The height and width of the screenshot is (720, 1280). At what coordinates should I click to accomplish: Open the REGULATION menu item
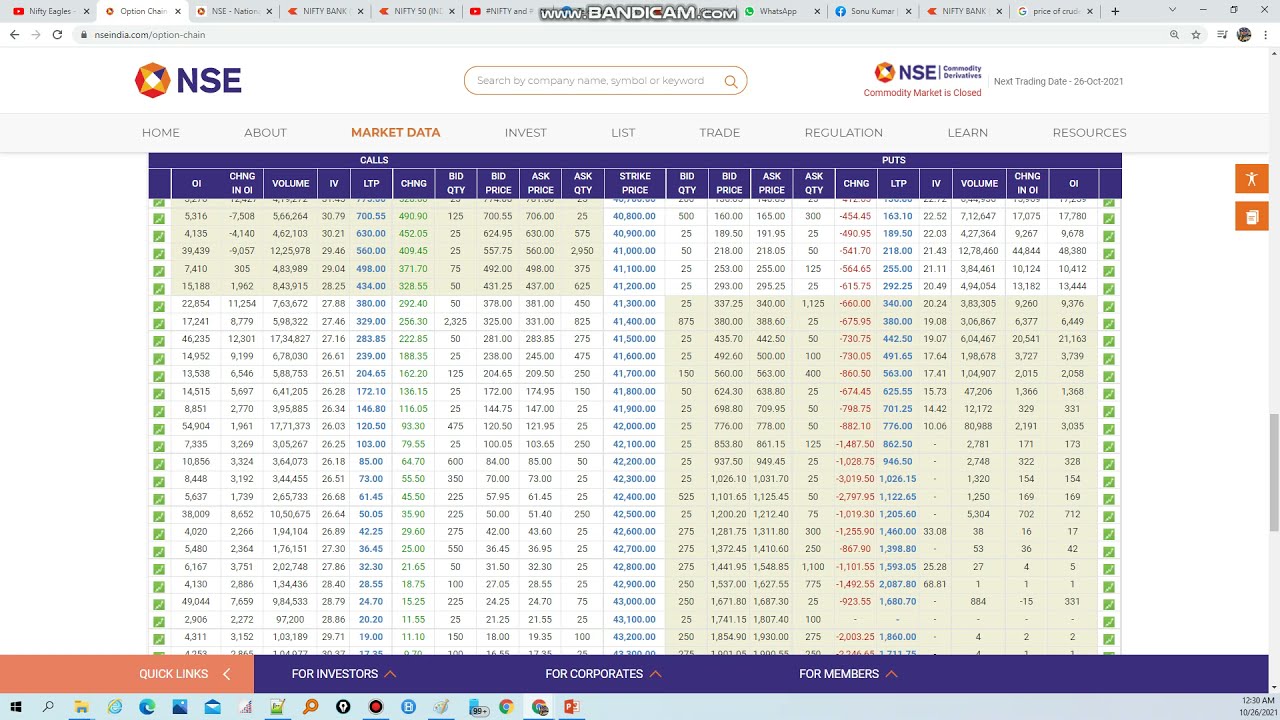click(x=844, y=132)
